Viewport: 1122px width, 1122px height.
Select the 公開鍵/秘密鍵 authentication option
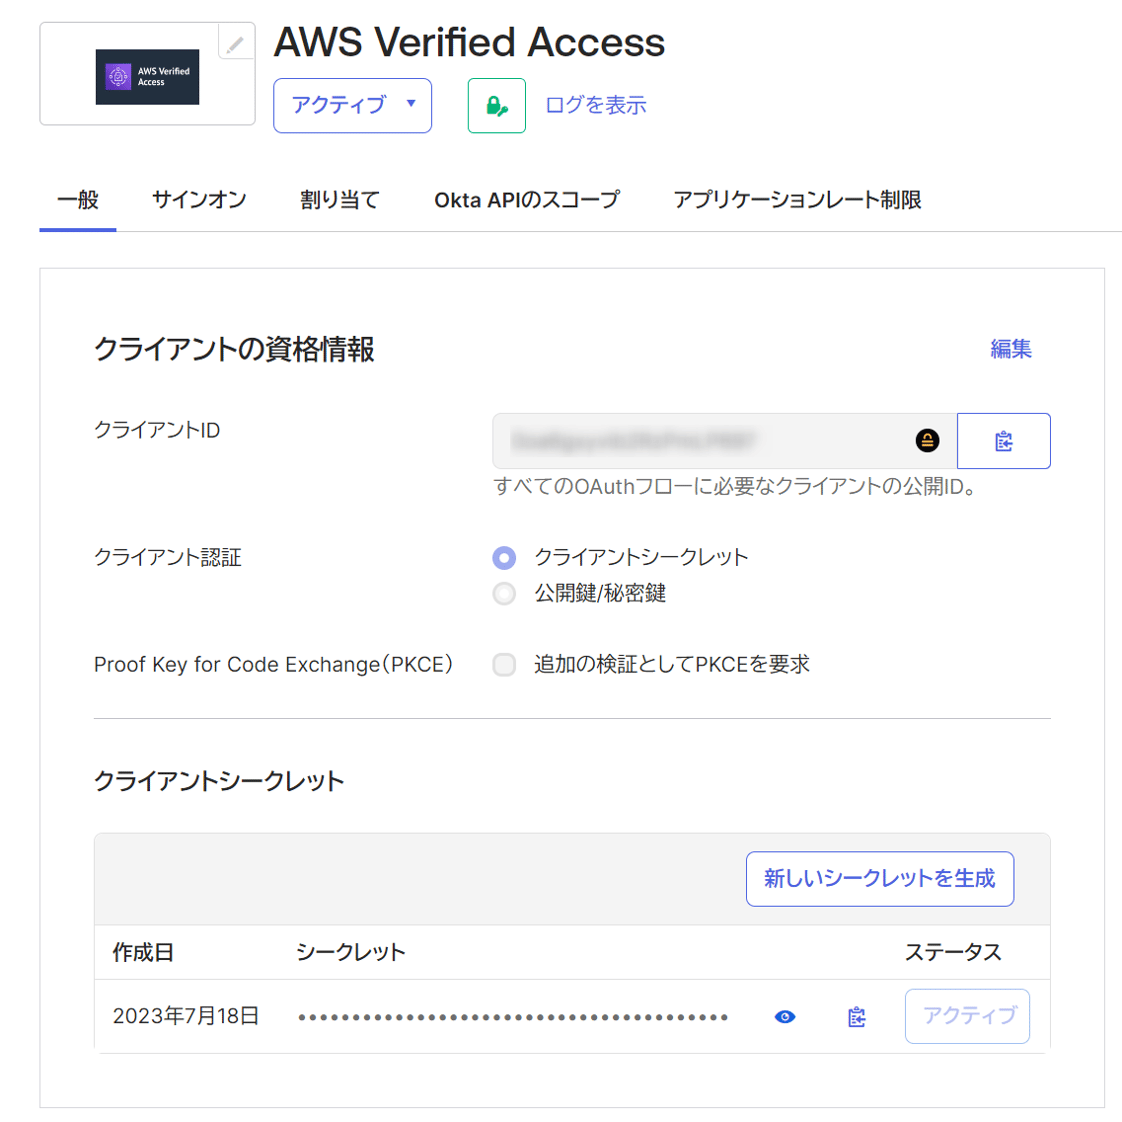(504, 592)
